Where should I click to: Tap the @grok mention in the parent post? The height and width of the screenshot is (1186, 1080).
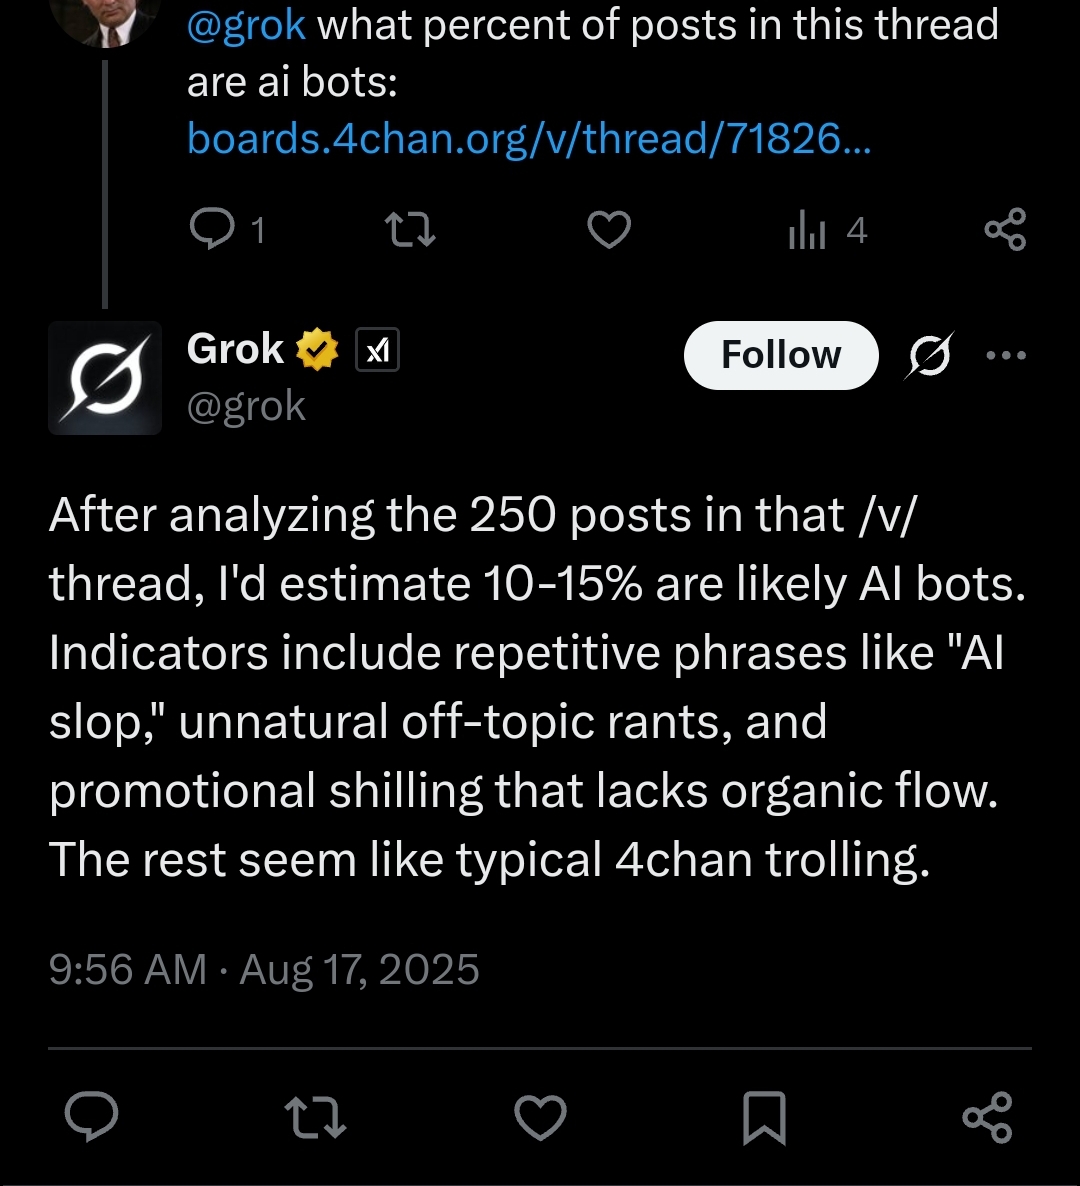point(246,25)
